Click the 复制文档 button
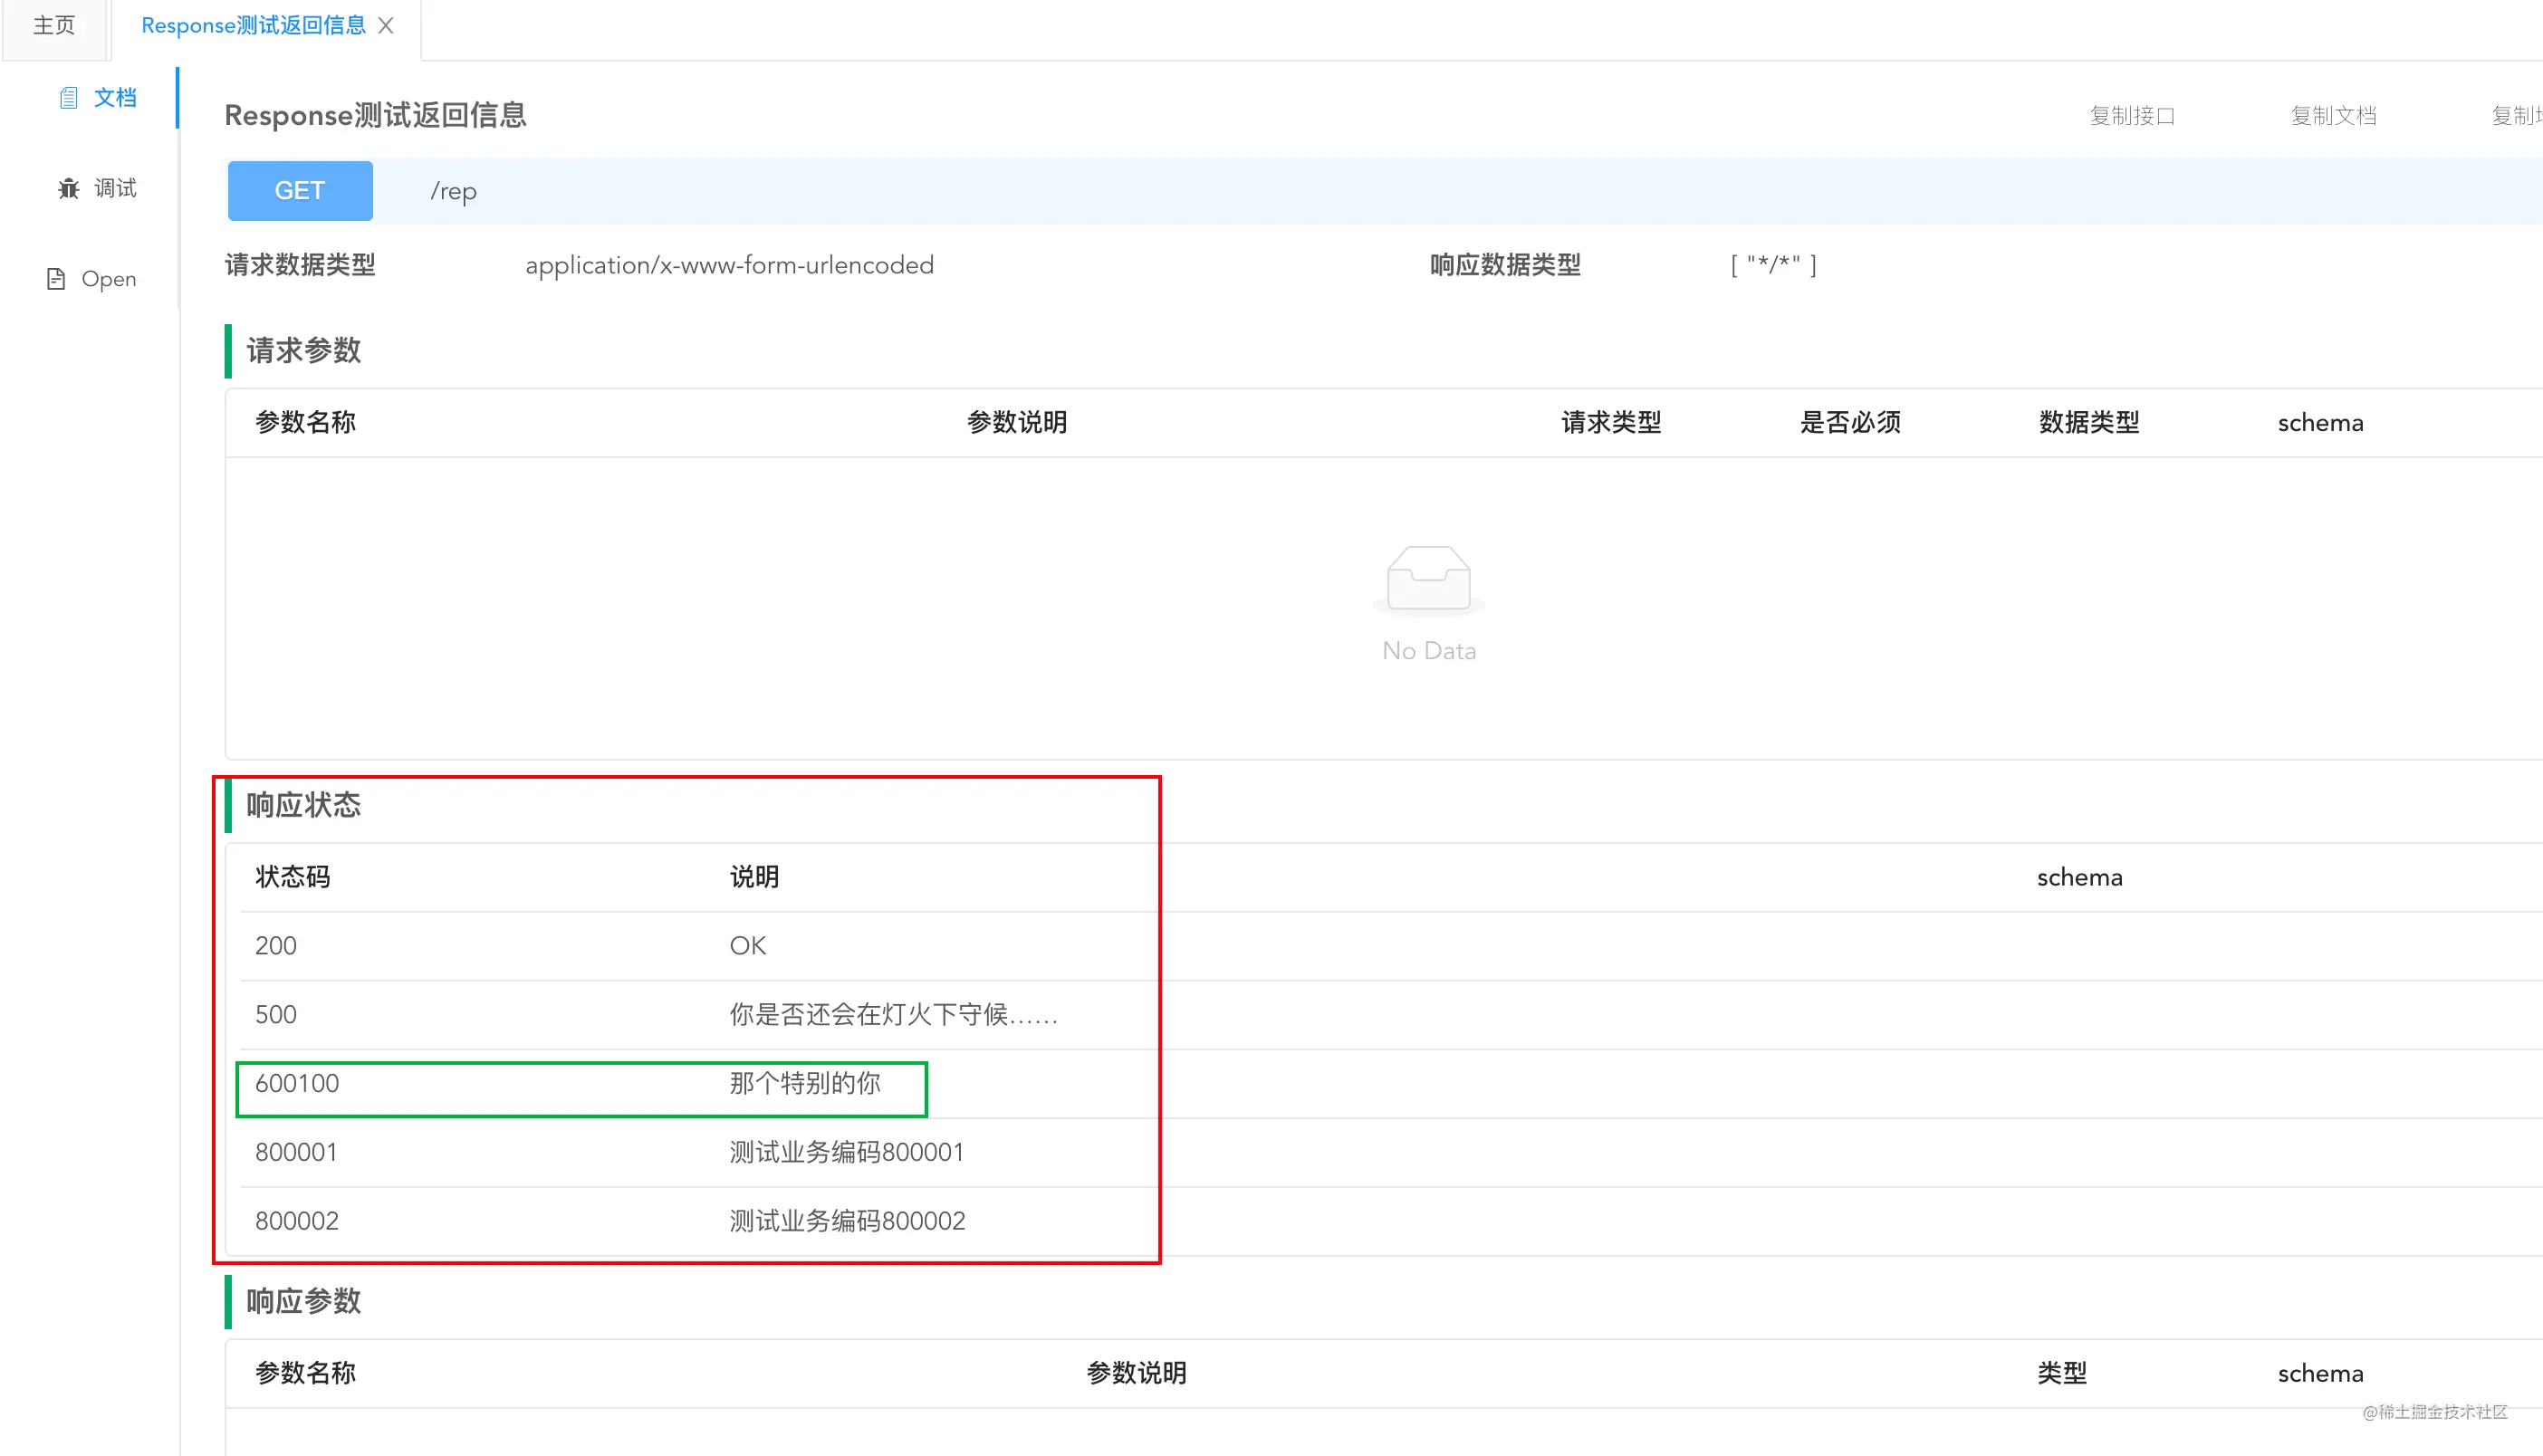Viewport: 2543px width, 1456px height. coord(2333,116)
